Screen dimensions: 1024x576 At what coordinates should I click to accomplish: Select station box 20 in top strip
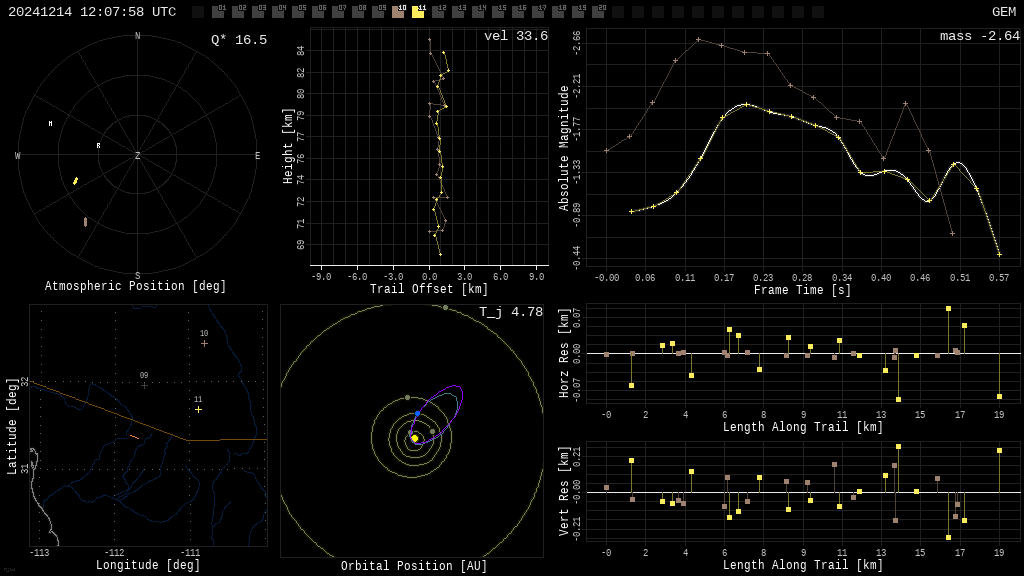[598, 12]
